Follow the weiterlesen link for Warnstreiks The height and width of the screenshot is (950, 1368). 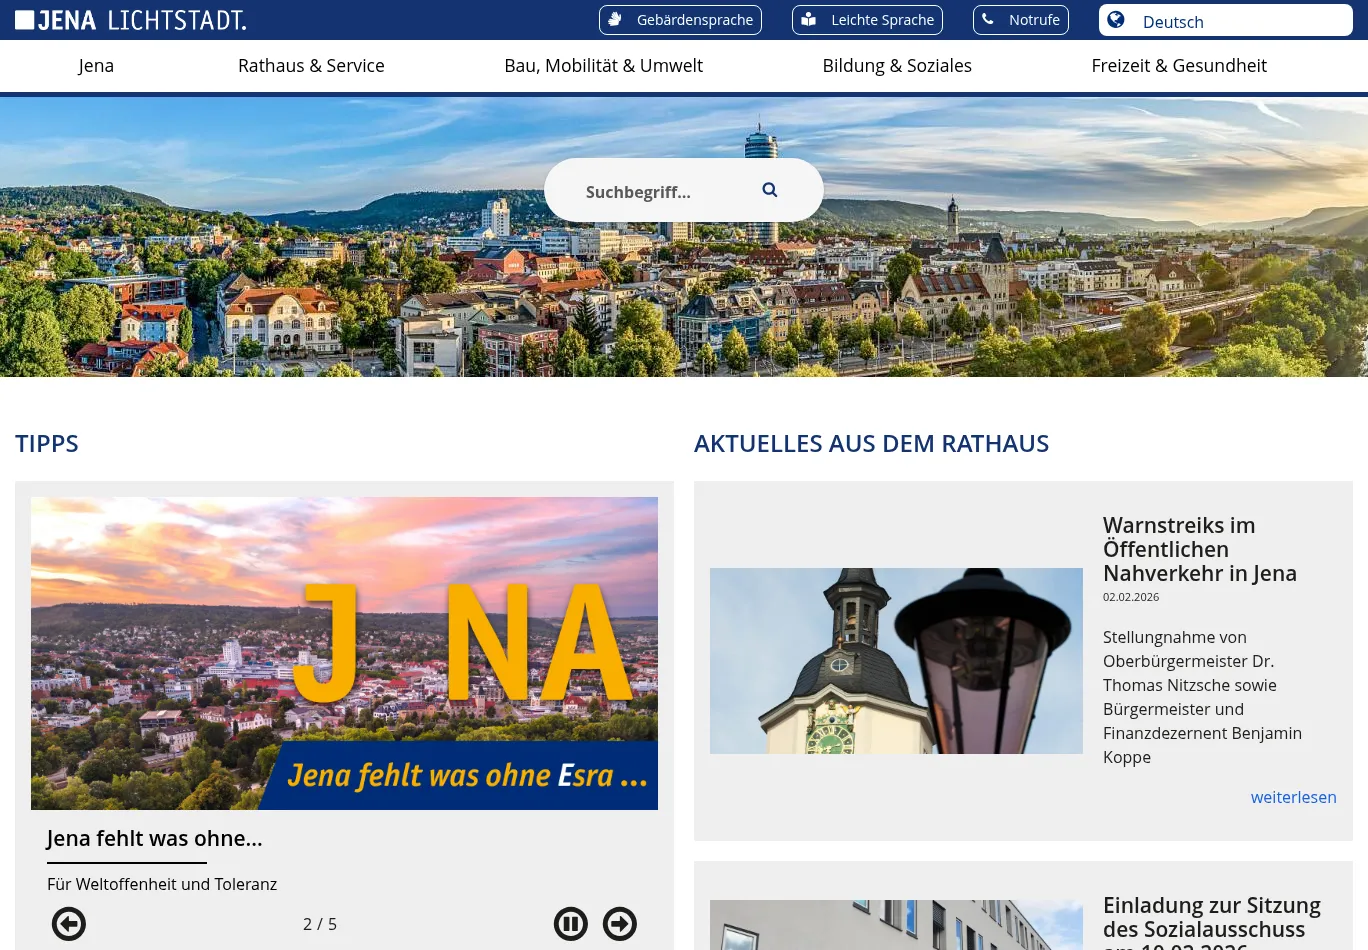[1293, 797]
